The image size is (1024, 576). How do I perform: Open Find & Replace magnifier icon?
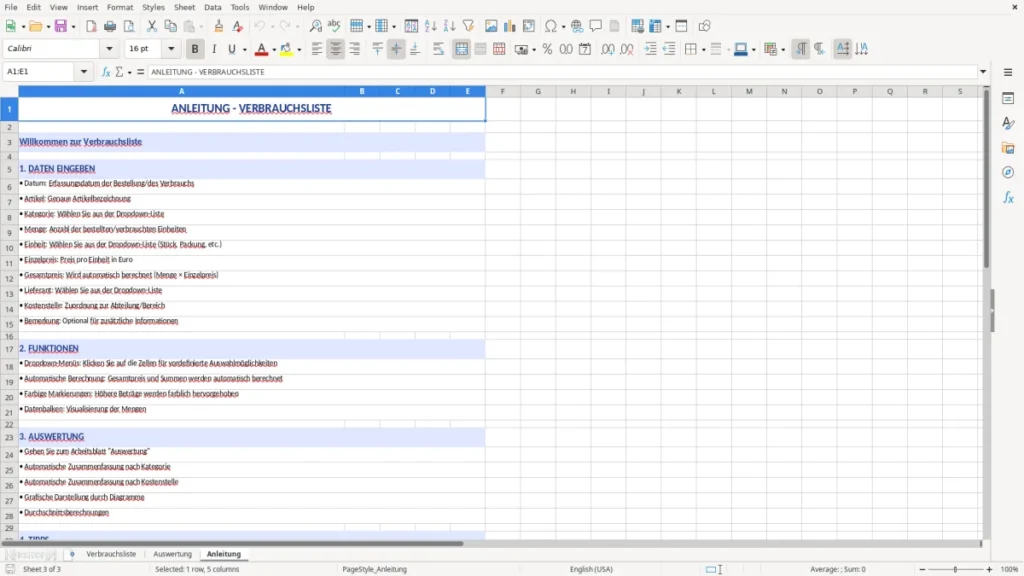(315, 26)
